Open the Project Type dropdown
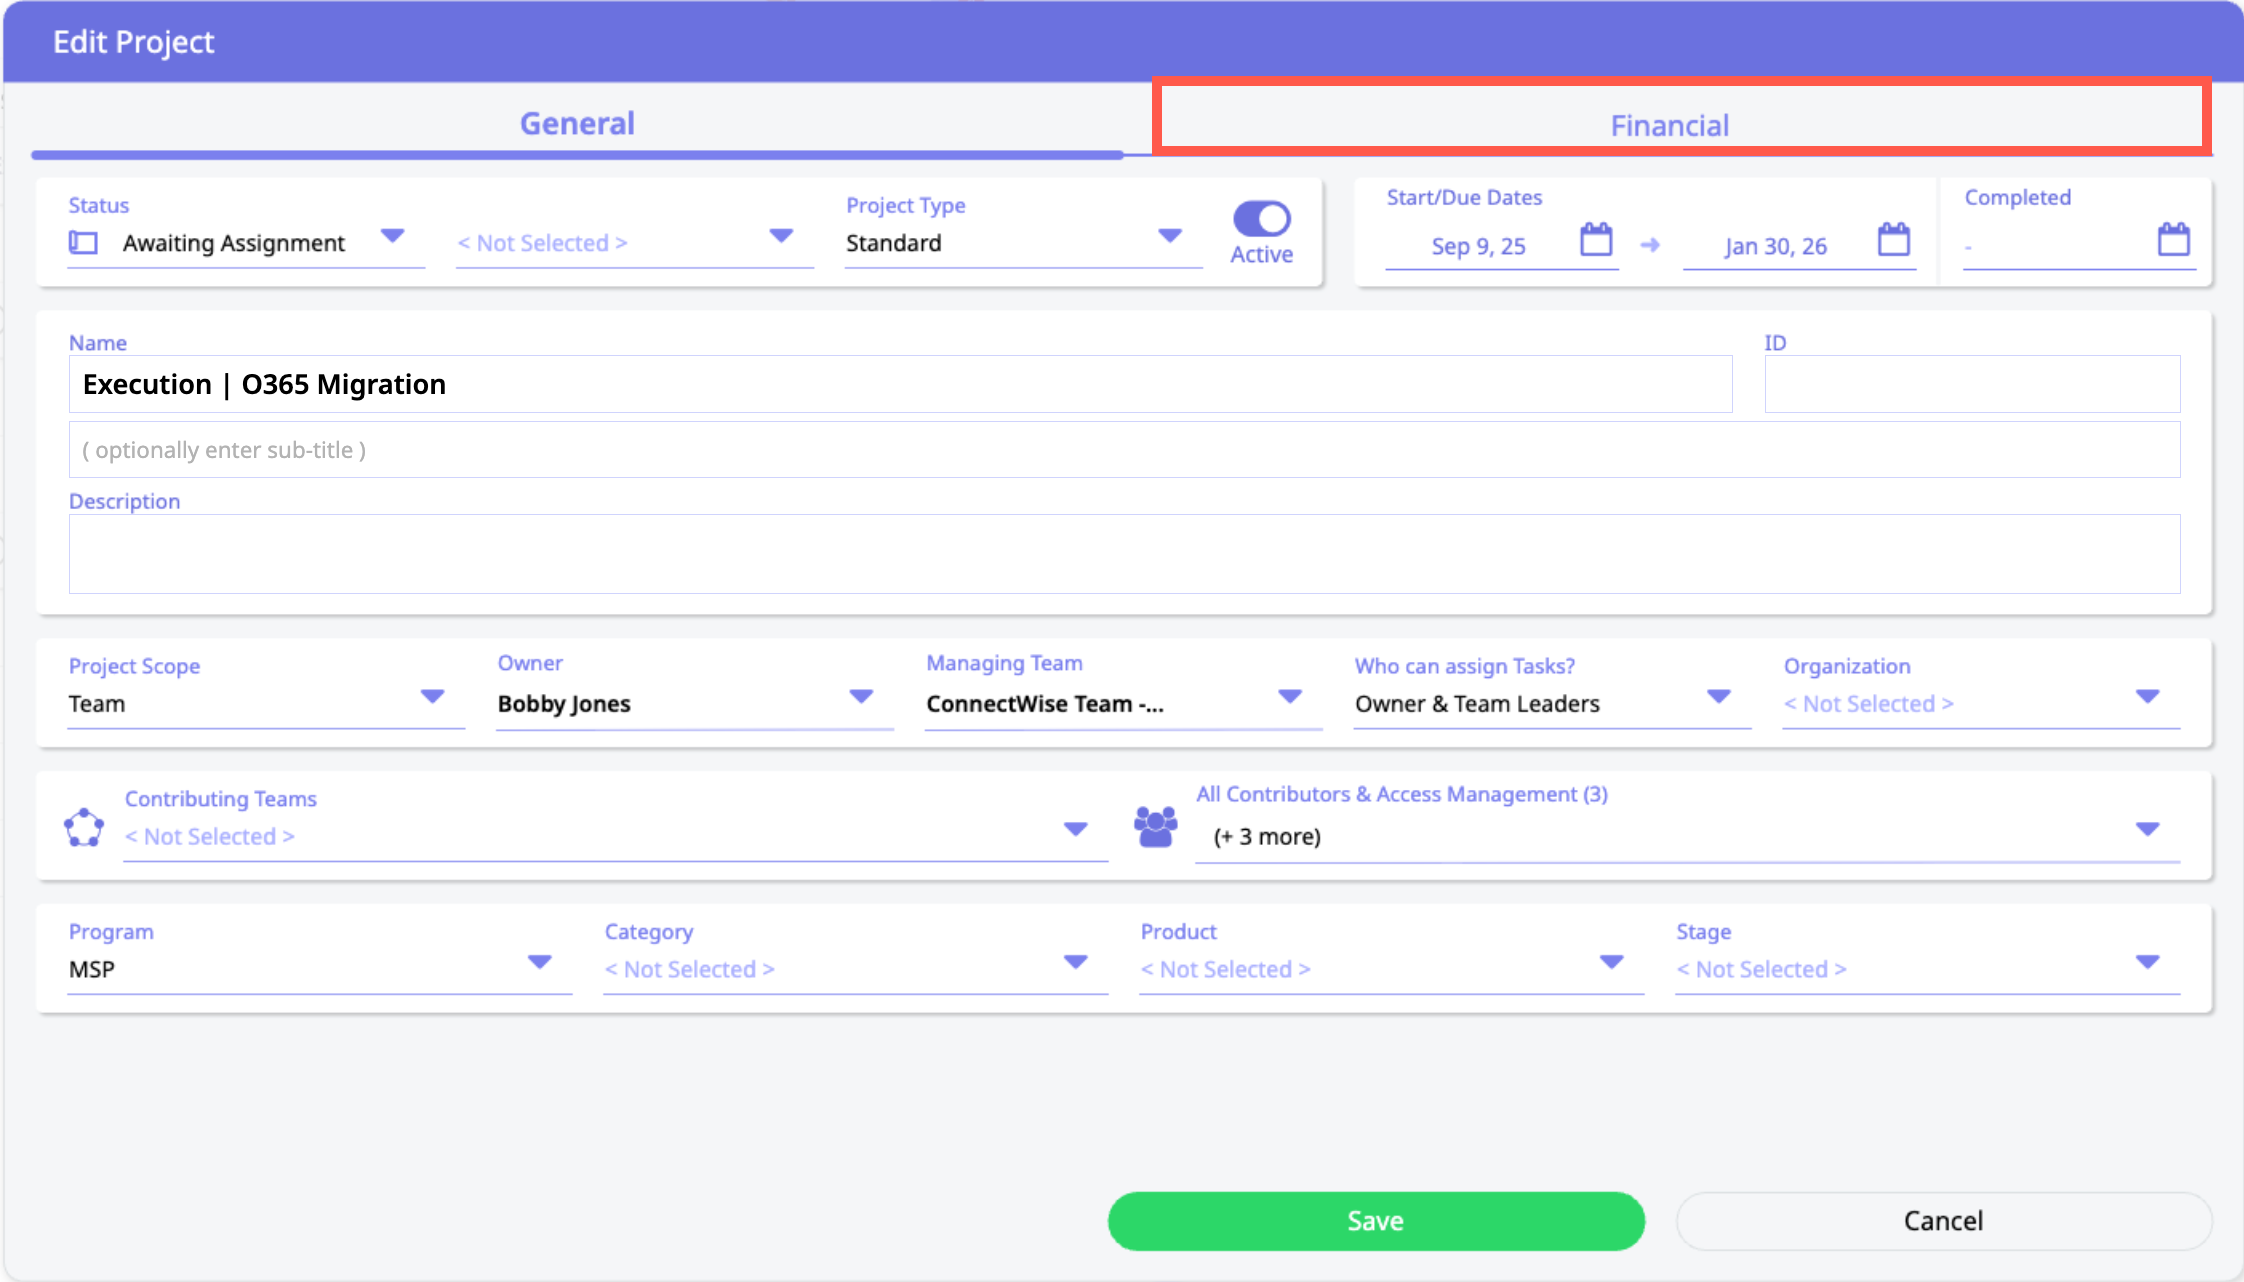The image size is (2244, 1282). click(x=1169, y=237)
